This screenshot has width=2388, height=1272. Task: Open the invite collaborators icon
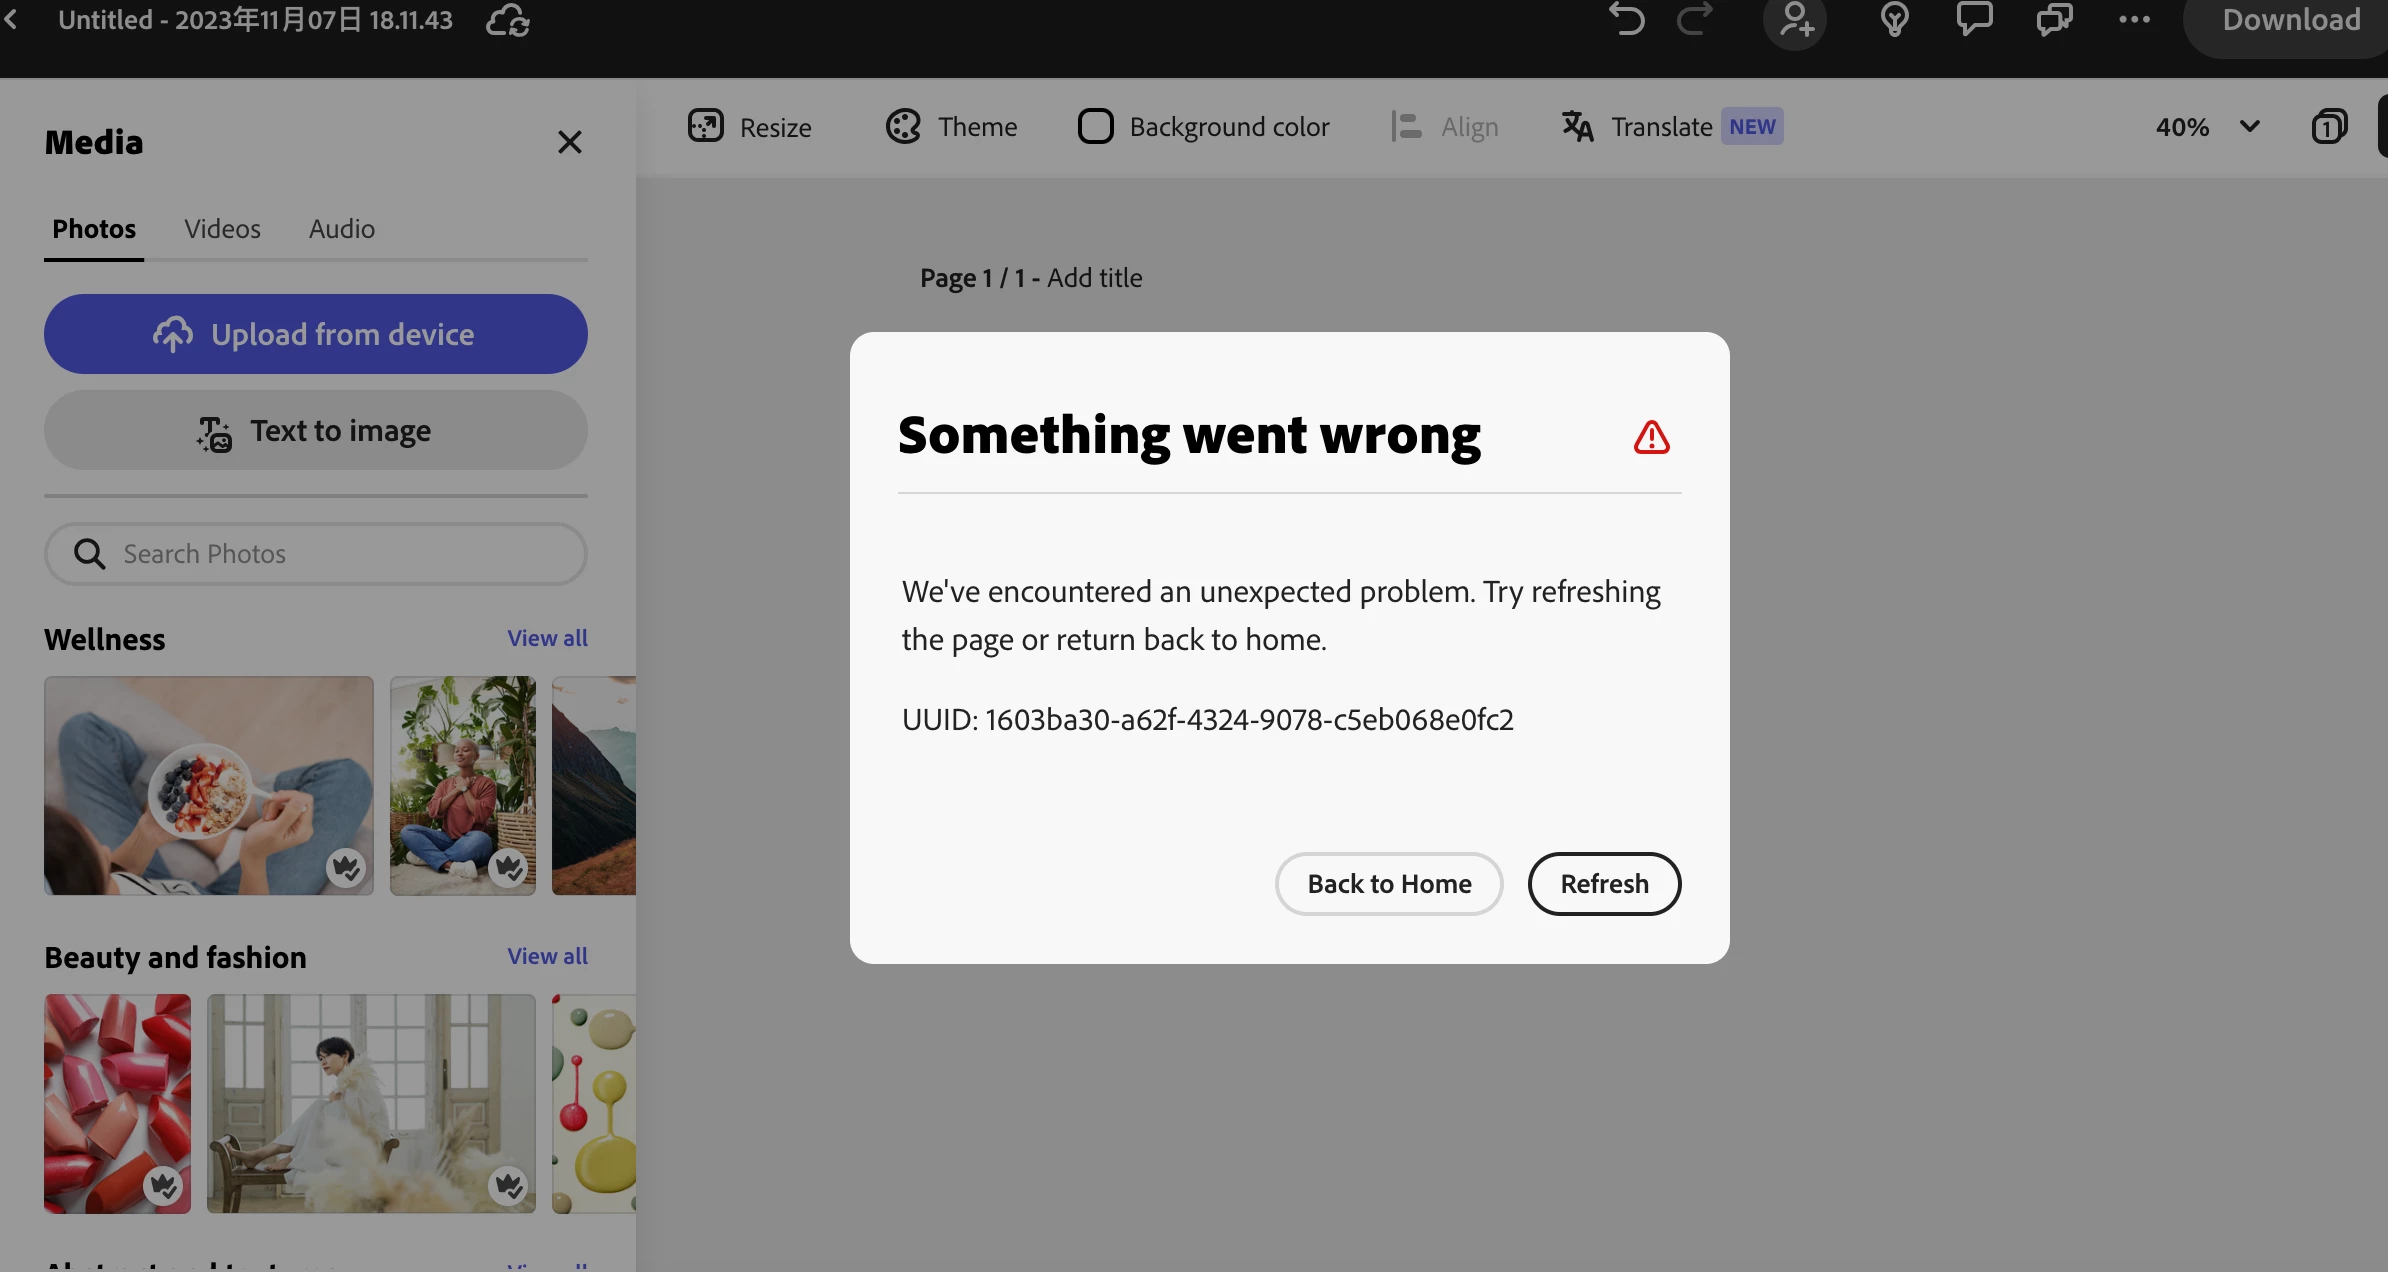pos(1796,19)
